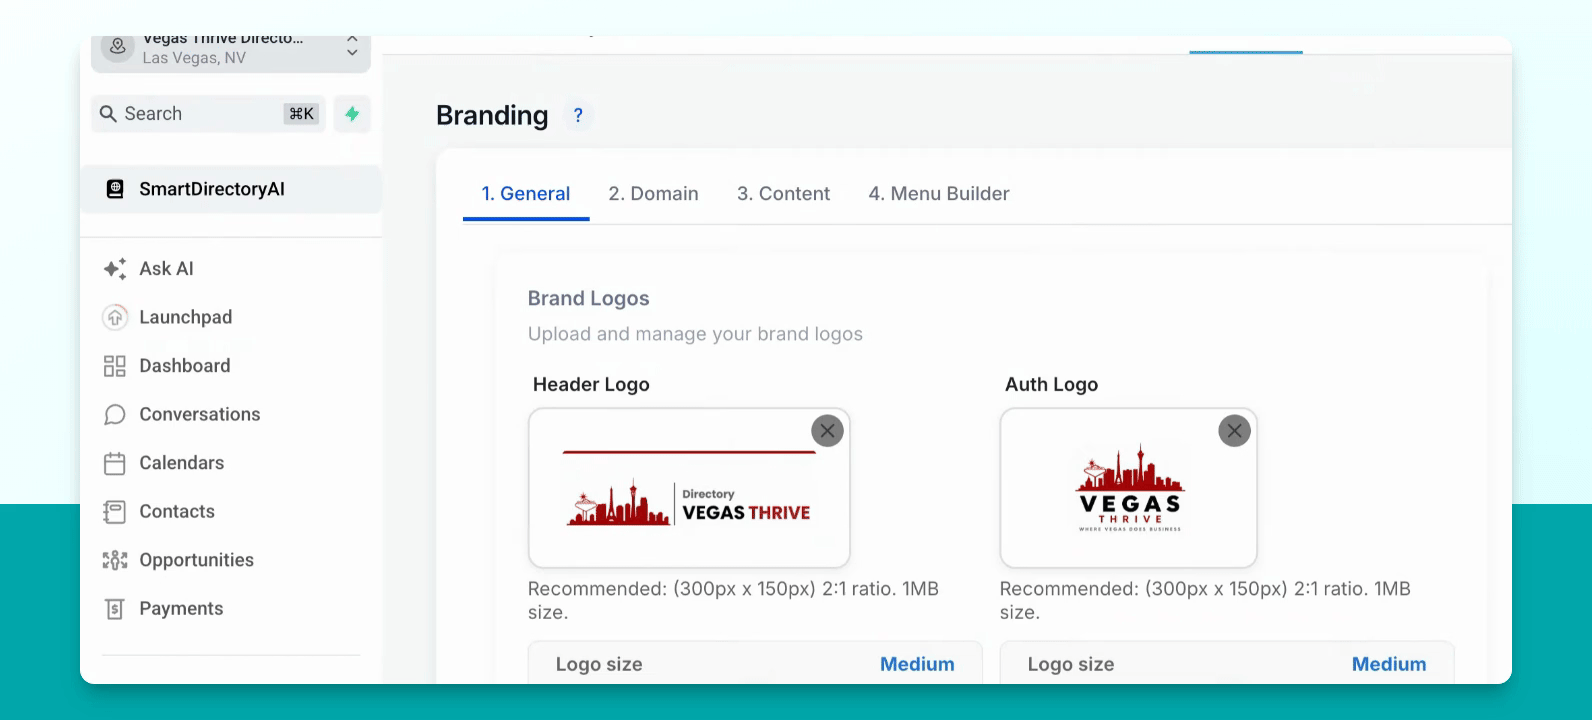Click the Ask AI sparkle icon
Viewport: 1592px width, 720px height.
point(115,269)
